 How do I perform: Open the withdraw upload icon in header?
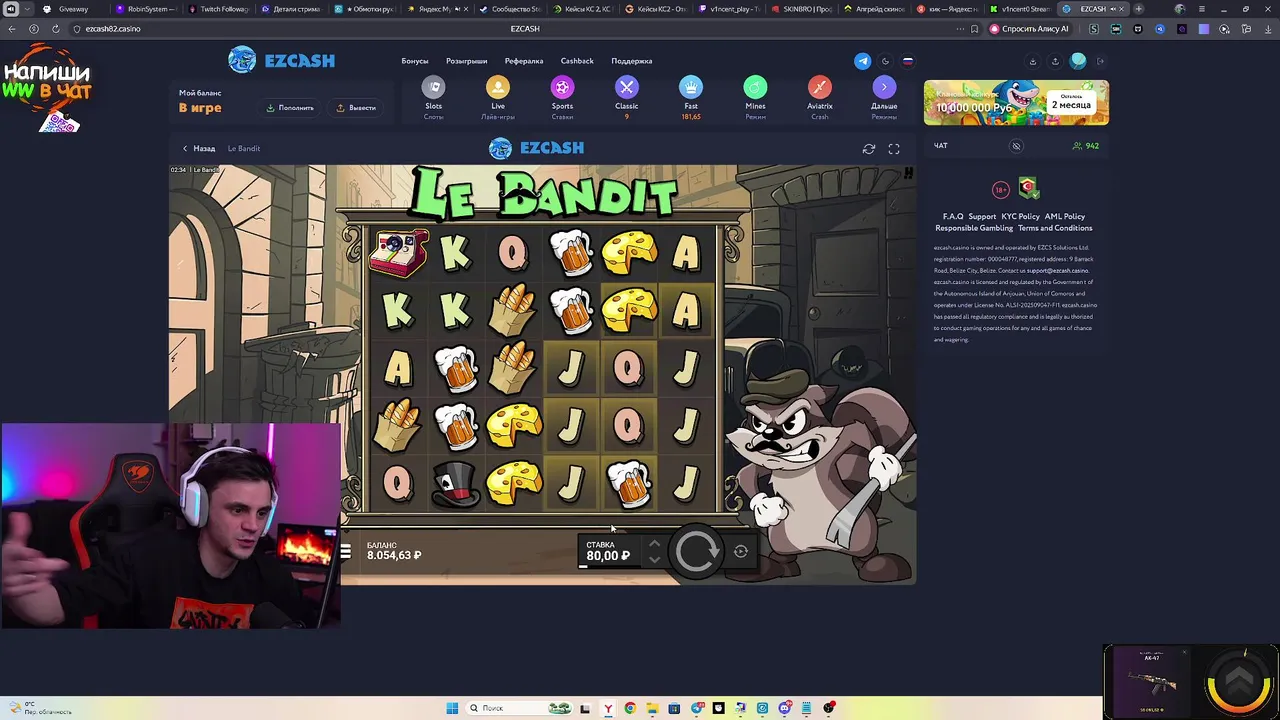pos(1055,61)
